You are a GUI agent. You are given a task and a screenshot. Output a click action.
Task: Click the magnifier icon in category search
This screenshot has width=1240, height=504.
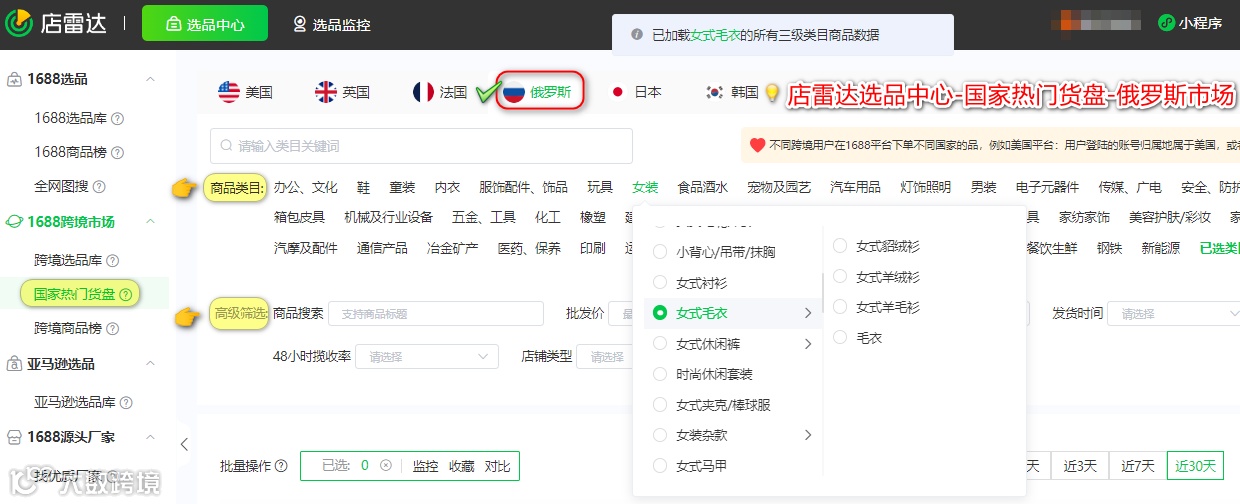click(227, 146)
